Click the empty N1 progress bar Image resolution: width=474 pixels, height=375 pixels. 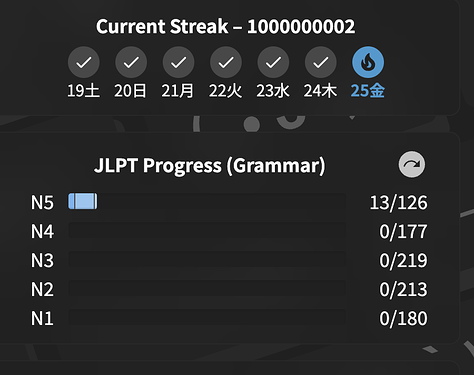tap(207, 317)
